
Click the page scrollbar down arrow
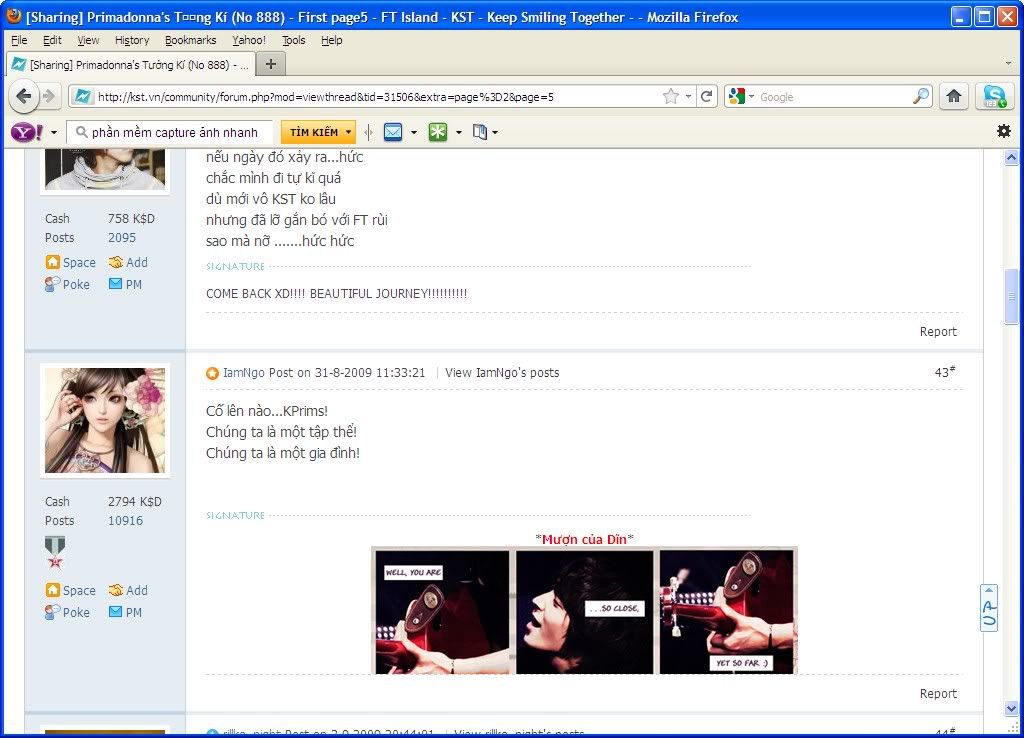tap(1011, 709)
